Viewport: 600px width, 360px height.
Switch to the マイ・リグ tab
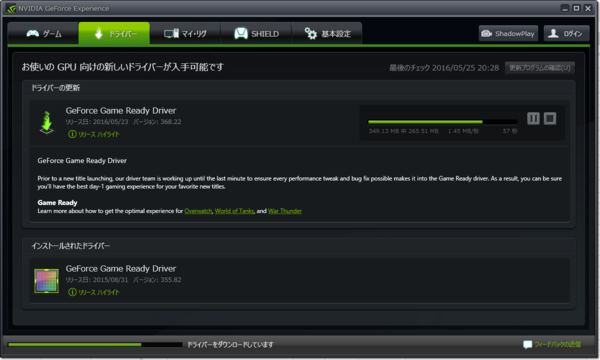click(x=185, y=34)
